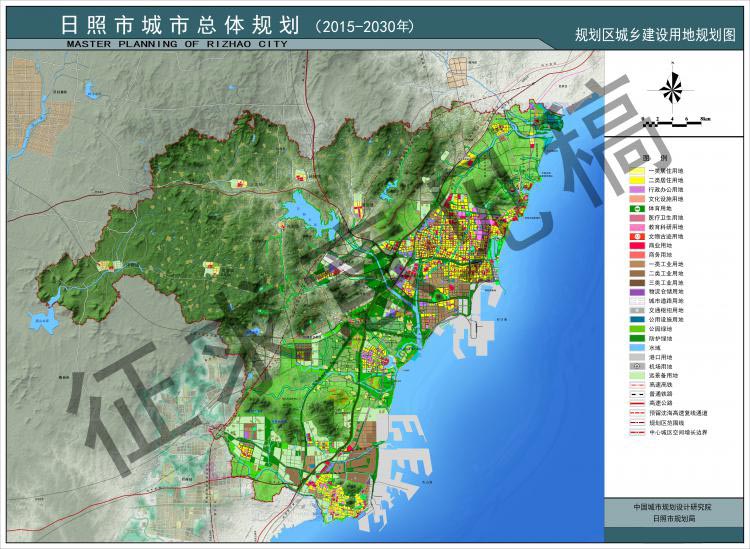Viewport: 750px width, 549px height.
Task: Click the ordinary railway (普通铁路) line symbol
Action: [636, 394]
